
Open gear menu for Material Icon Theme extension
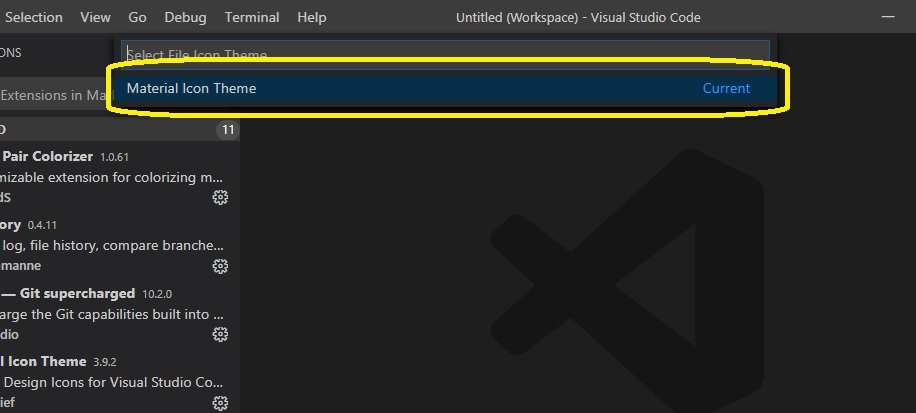(x=220, y=402)
